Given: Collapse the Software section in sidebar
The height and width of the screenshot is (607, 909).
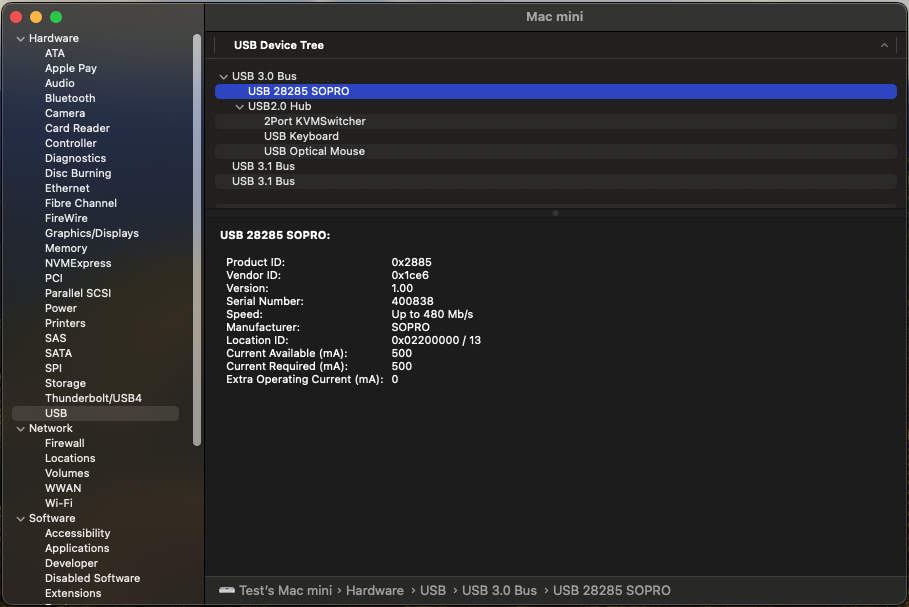Looking at the screenshot, I should tap(20, 519).
